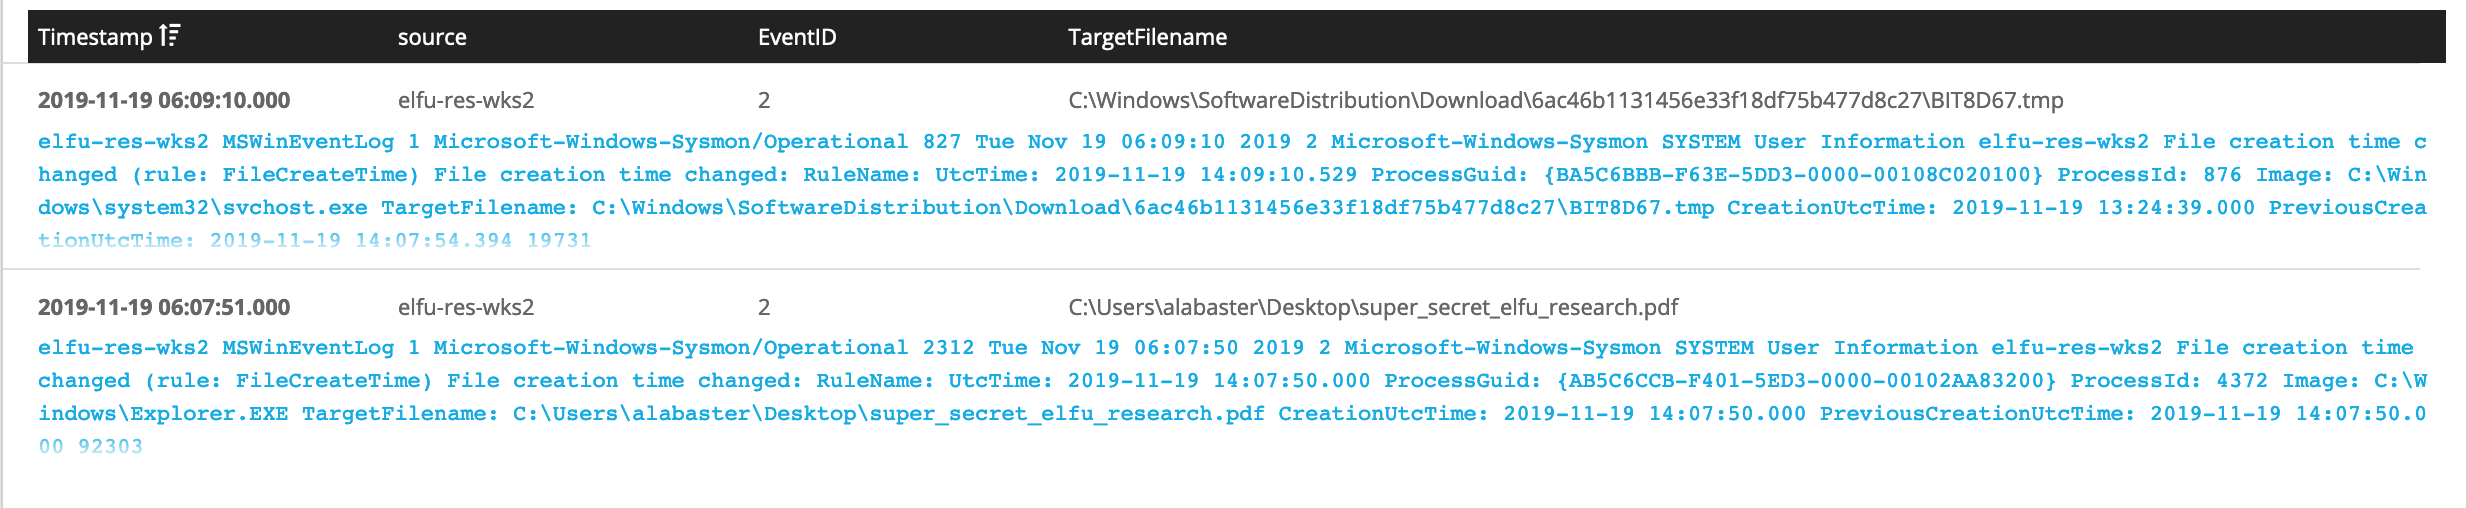Sort by the source column header
This screenshot has width=2467, height=508.
[432, 37]
